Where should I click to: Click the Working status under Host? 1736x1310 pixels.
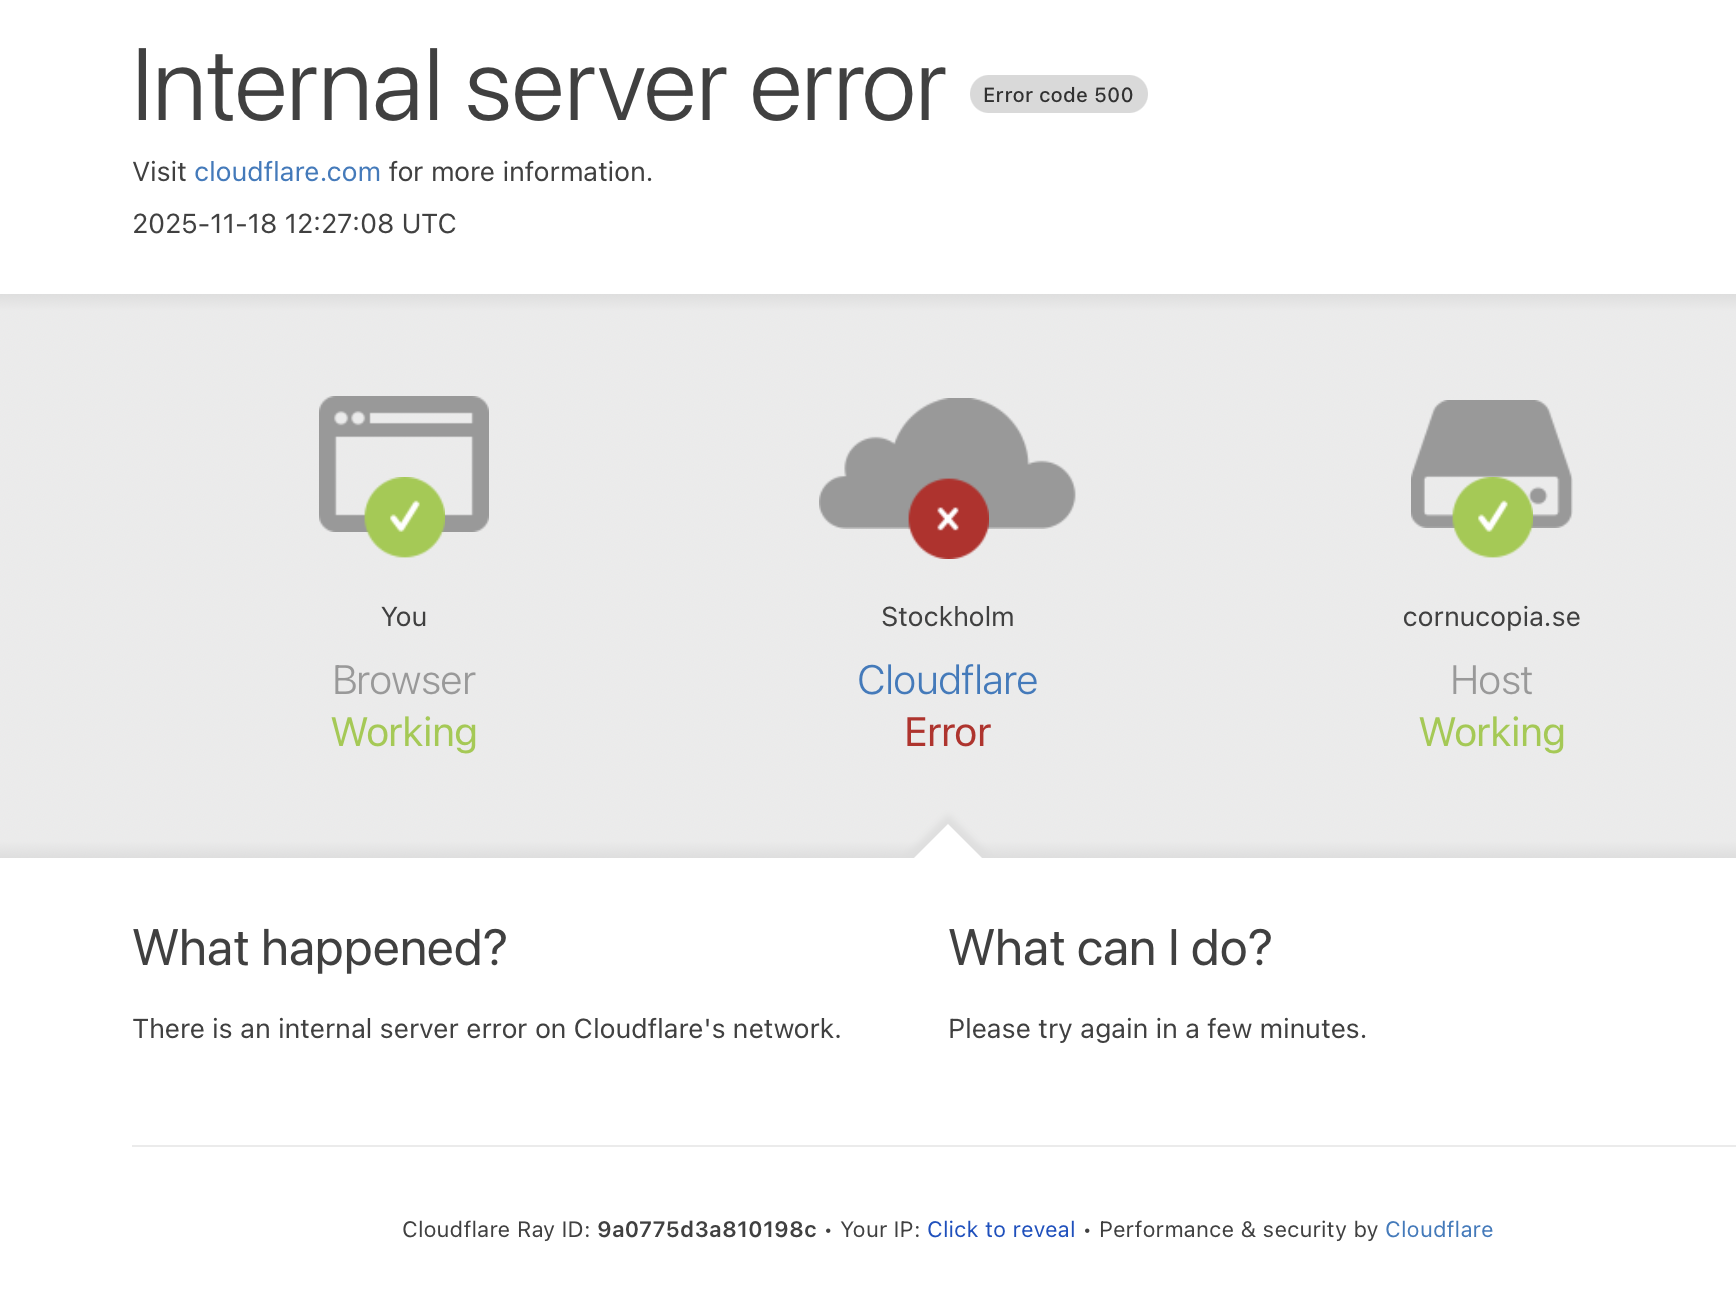[1491, 732]
